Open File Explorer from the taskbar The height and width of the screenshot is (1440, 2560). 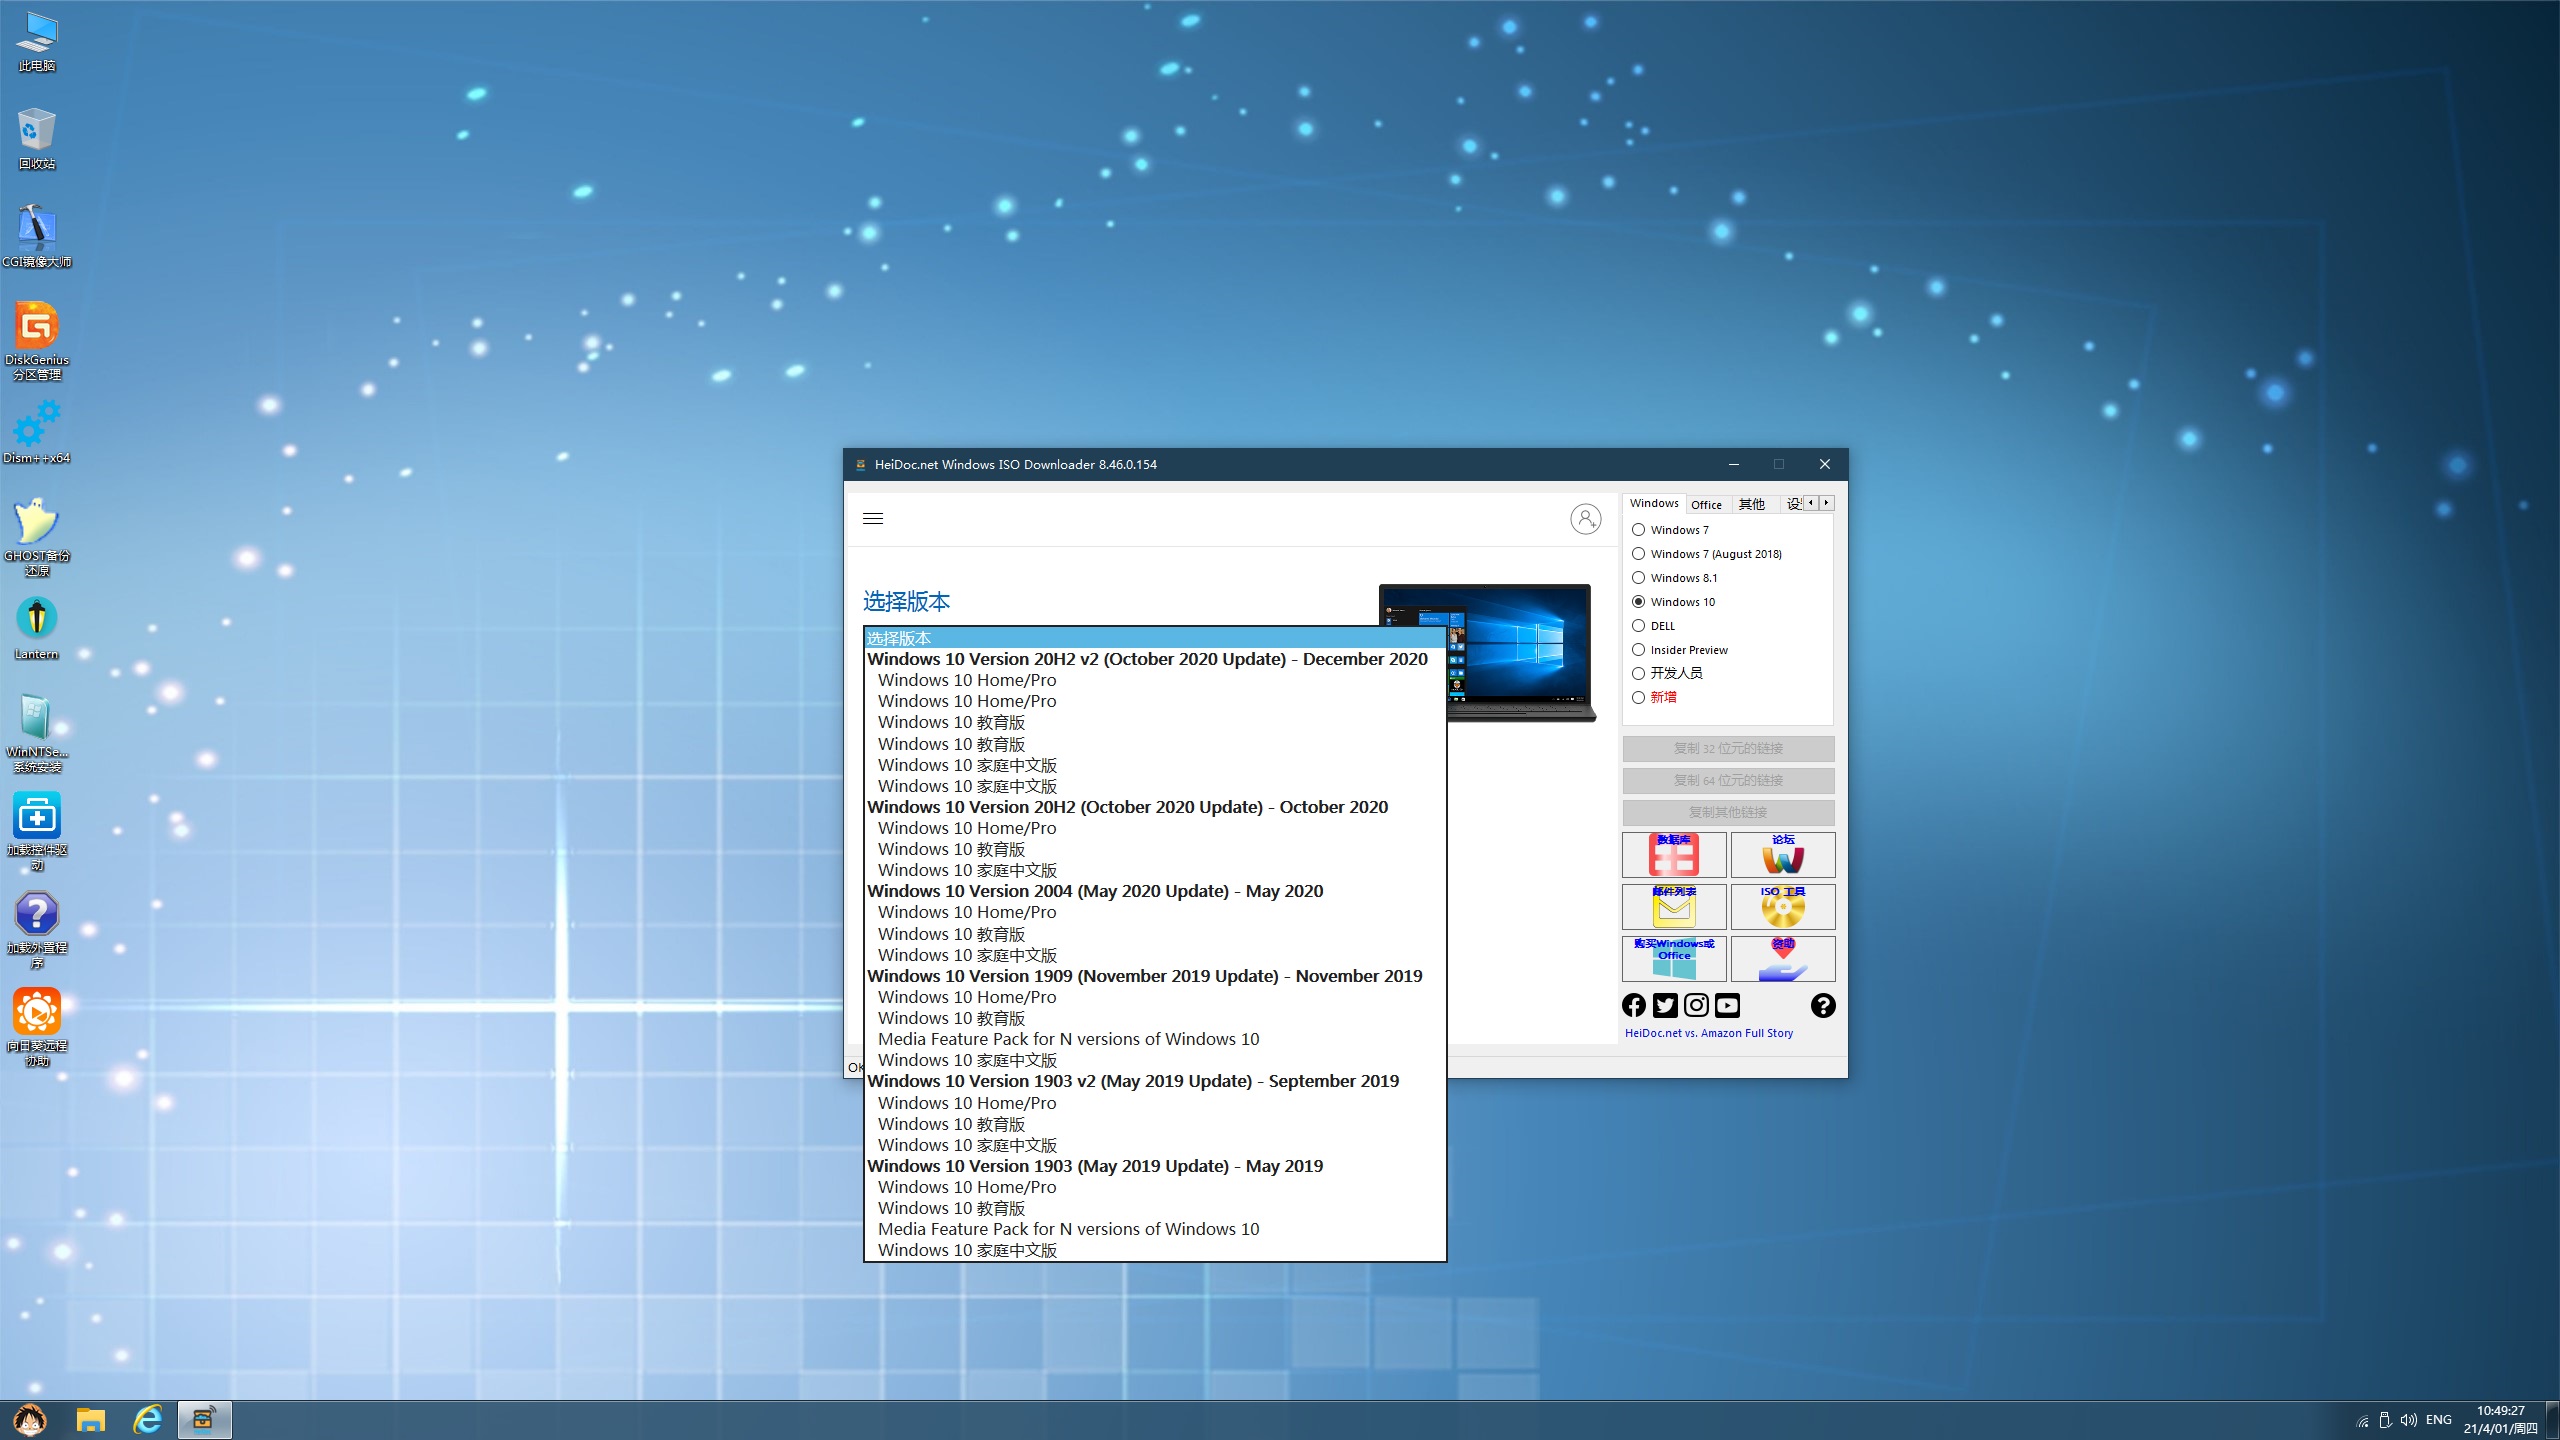point(91,1420)
